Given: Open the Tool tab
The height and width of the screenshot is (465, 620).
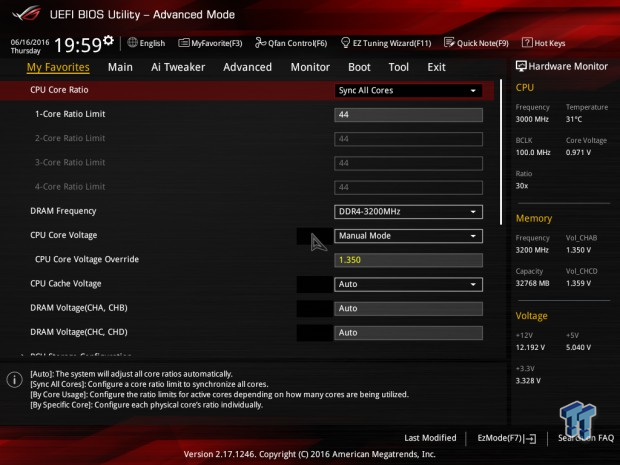Looking at the screenshot, I should tap(399, 67).
